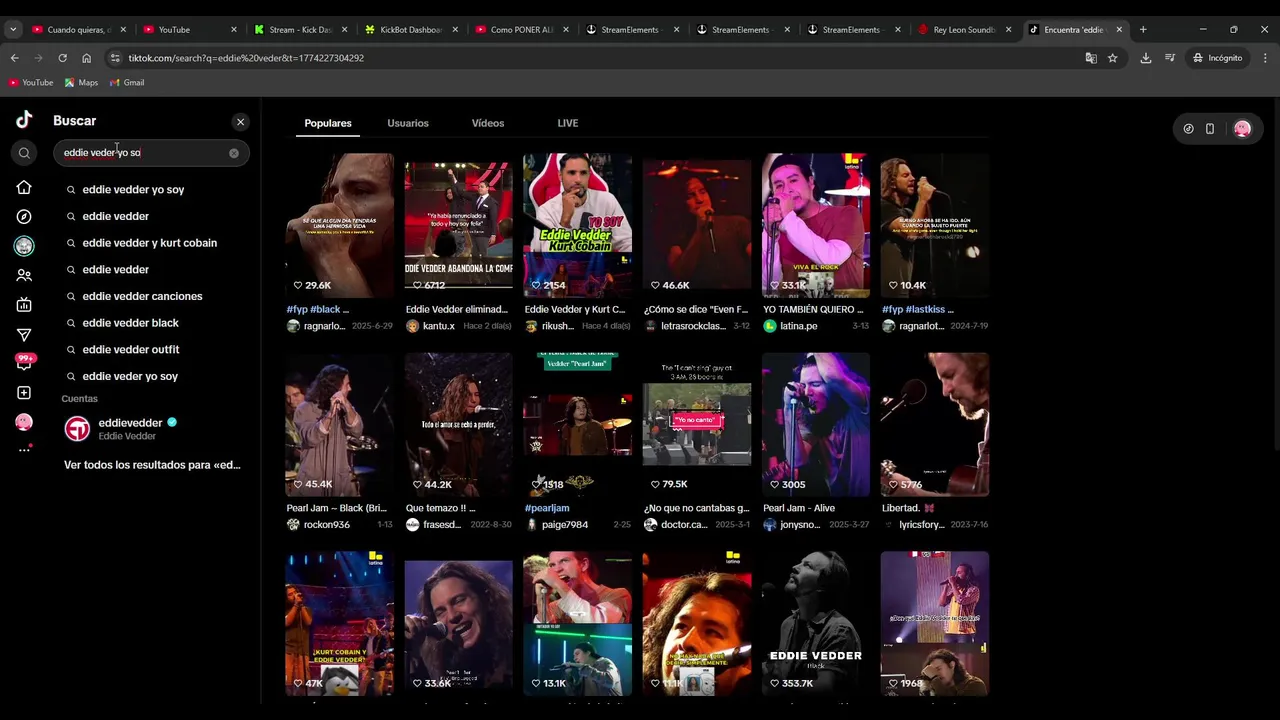Image resolution: width=1280 pixels, height=720 pixels.
Task: Close the active TikTok browser tab
Action: [x=1119, y=30]
